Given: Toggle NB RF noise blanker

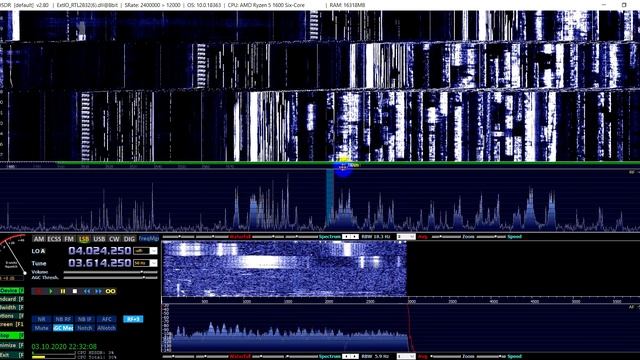Looking at the screenshot, I should (x=63, y=319).
